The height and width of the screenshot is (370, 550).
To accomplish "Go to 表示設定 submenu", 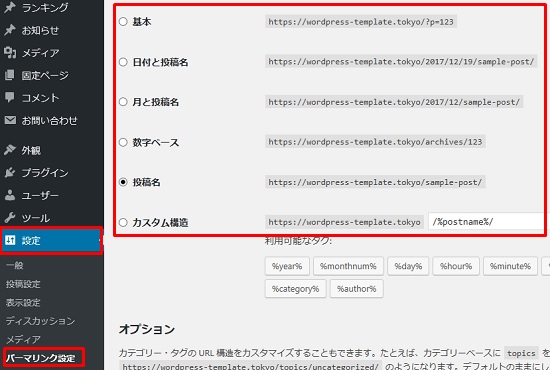I will pos(23,302).
